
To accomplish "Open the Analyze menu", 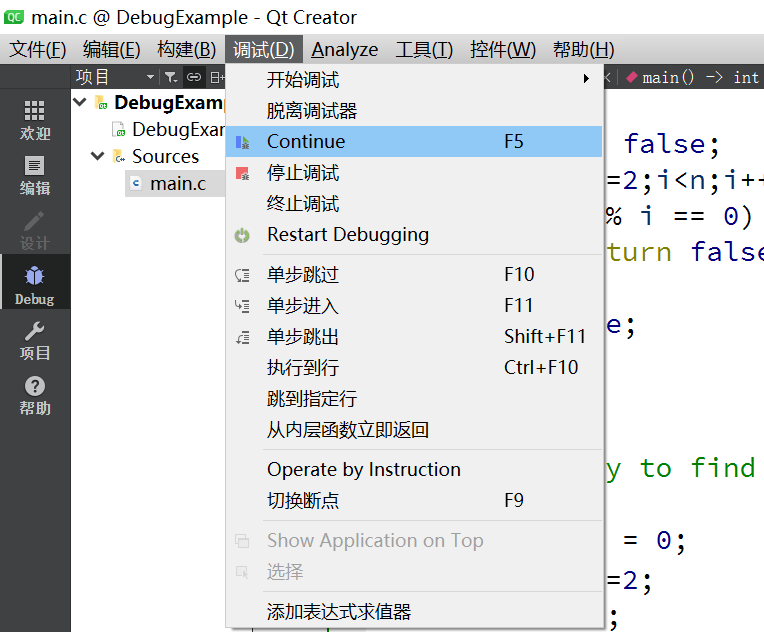I will click(x=344, y=49).
